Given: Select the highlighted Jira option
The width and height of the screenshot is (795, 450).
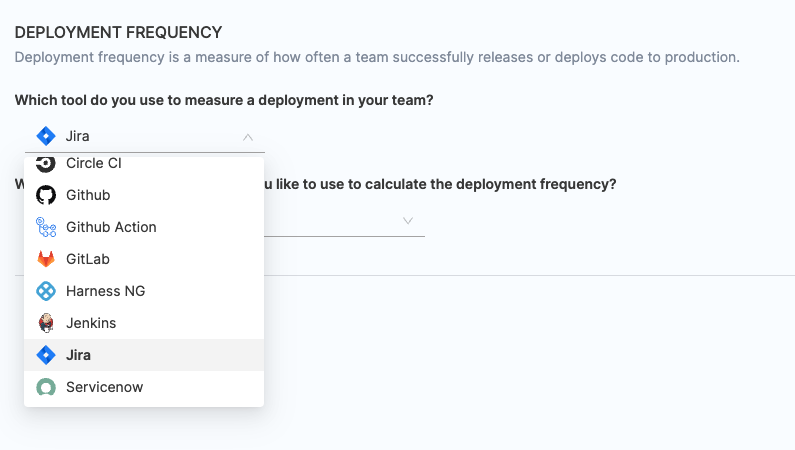Looking at the screenshot, I should click(x=79, y=355).
